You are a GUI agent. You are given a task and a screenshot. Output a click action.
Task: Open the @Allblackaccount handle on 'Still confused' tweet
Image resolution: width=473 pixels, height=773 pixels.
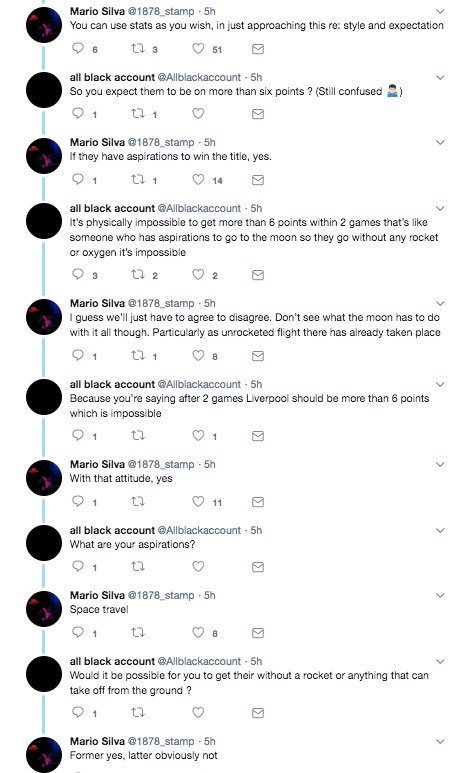click(199, 77)
